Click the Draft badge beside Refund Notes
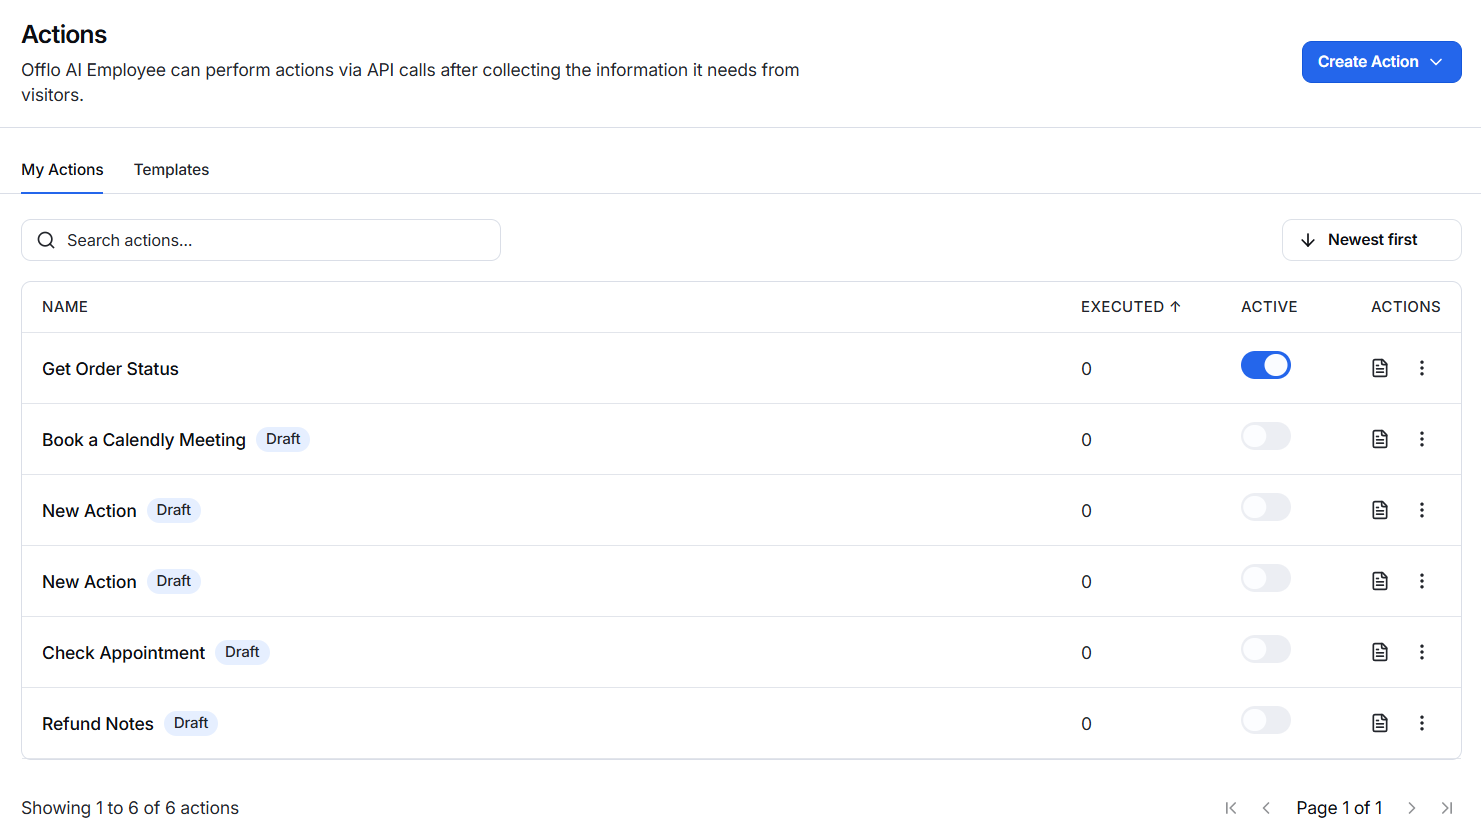 pyautogui.click(x=191, y=723)
